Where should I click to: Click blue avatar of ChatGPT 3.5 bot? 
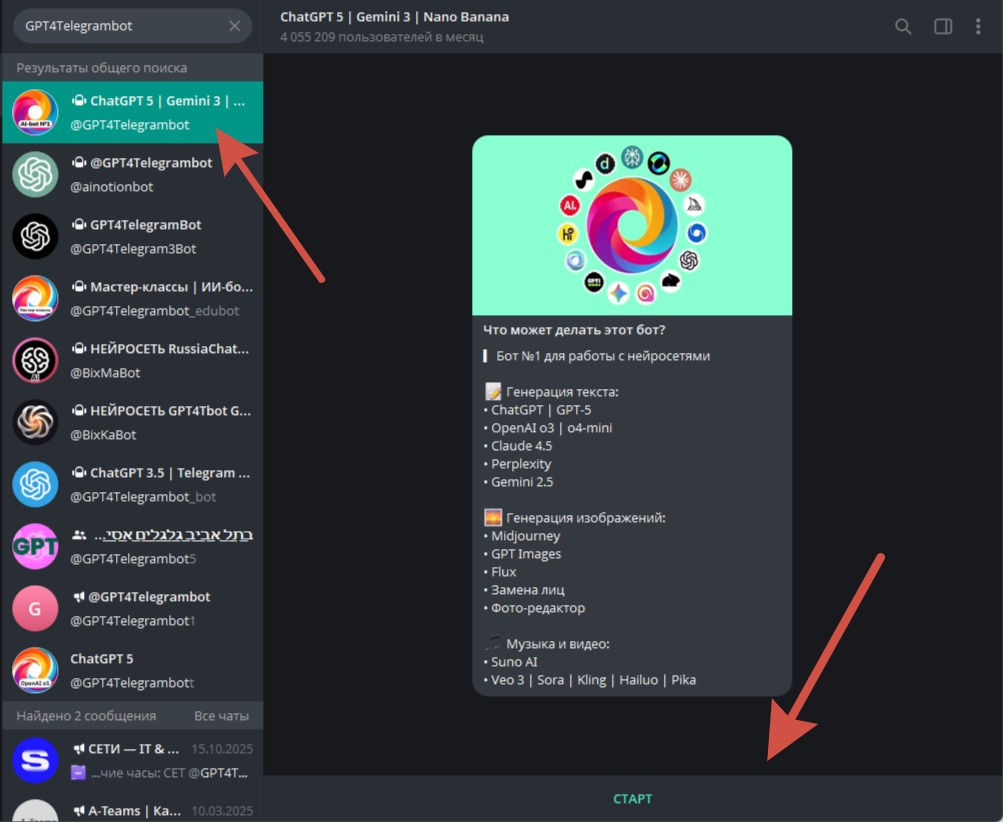[35, 485]
